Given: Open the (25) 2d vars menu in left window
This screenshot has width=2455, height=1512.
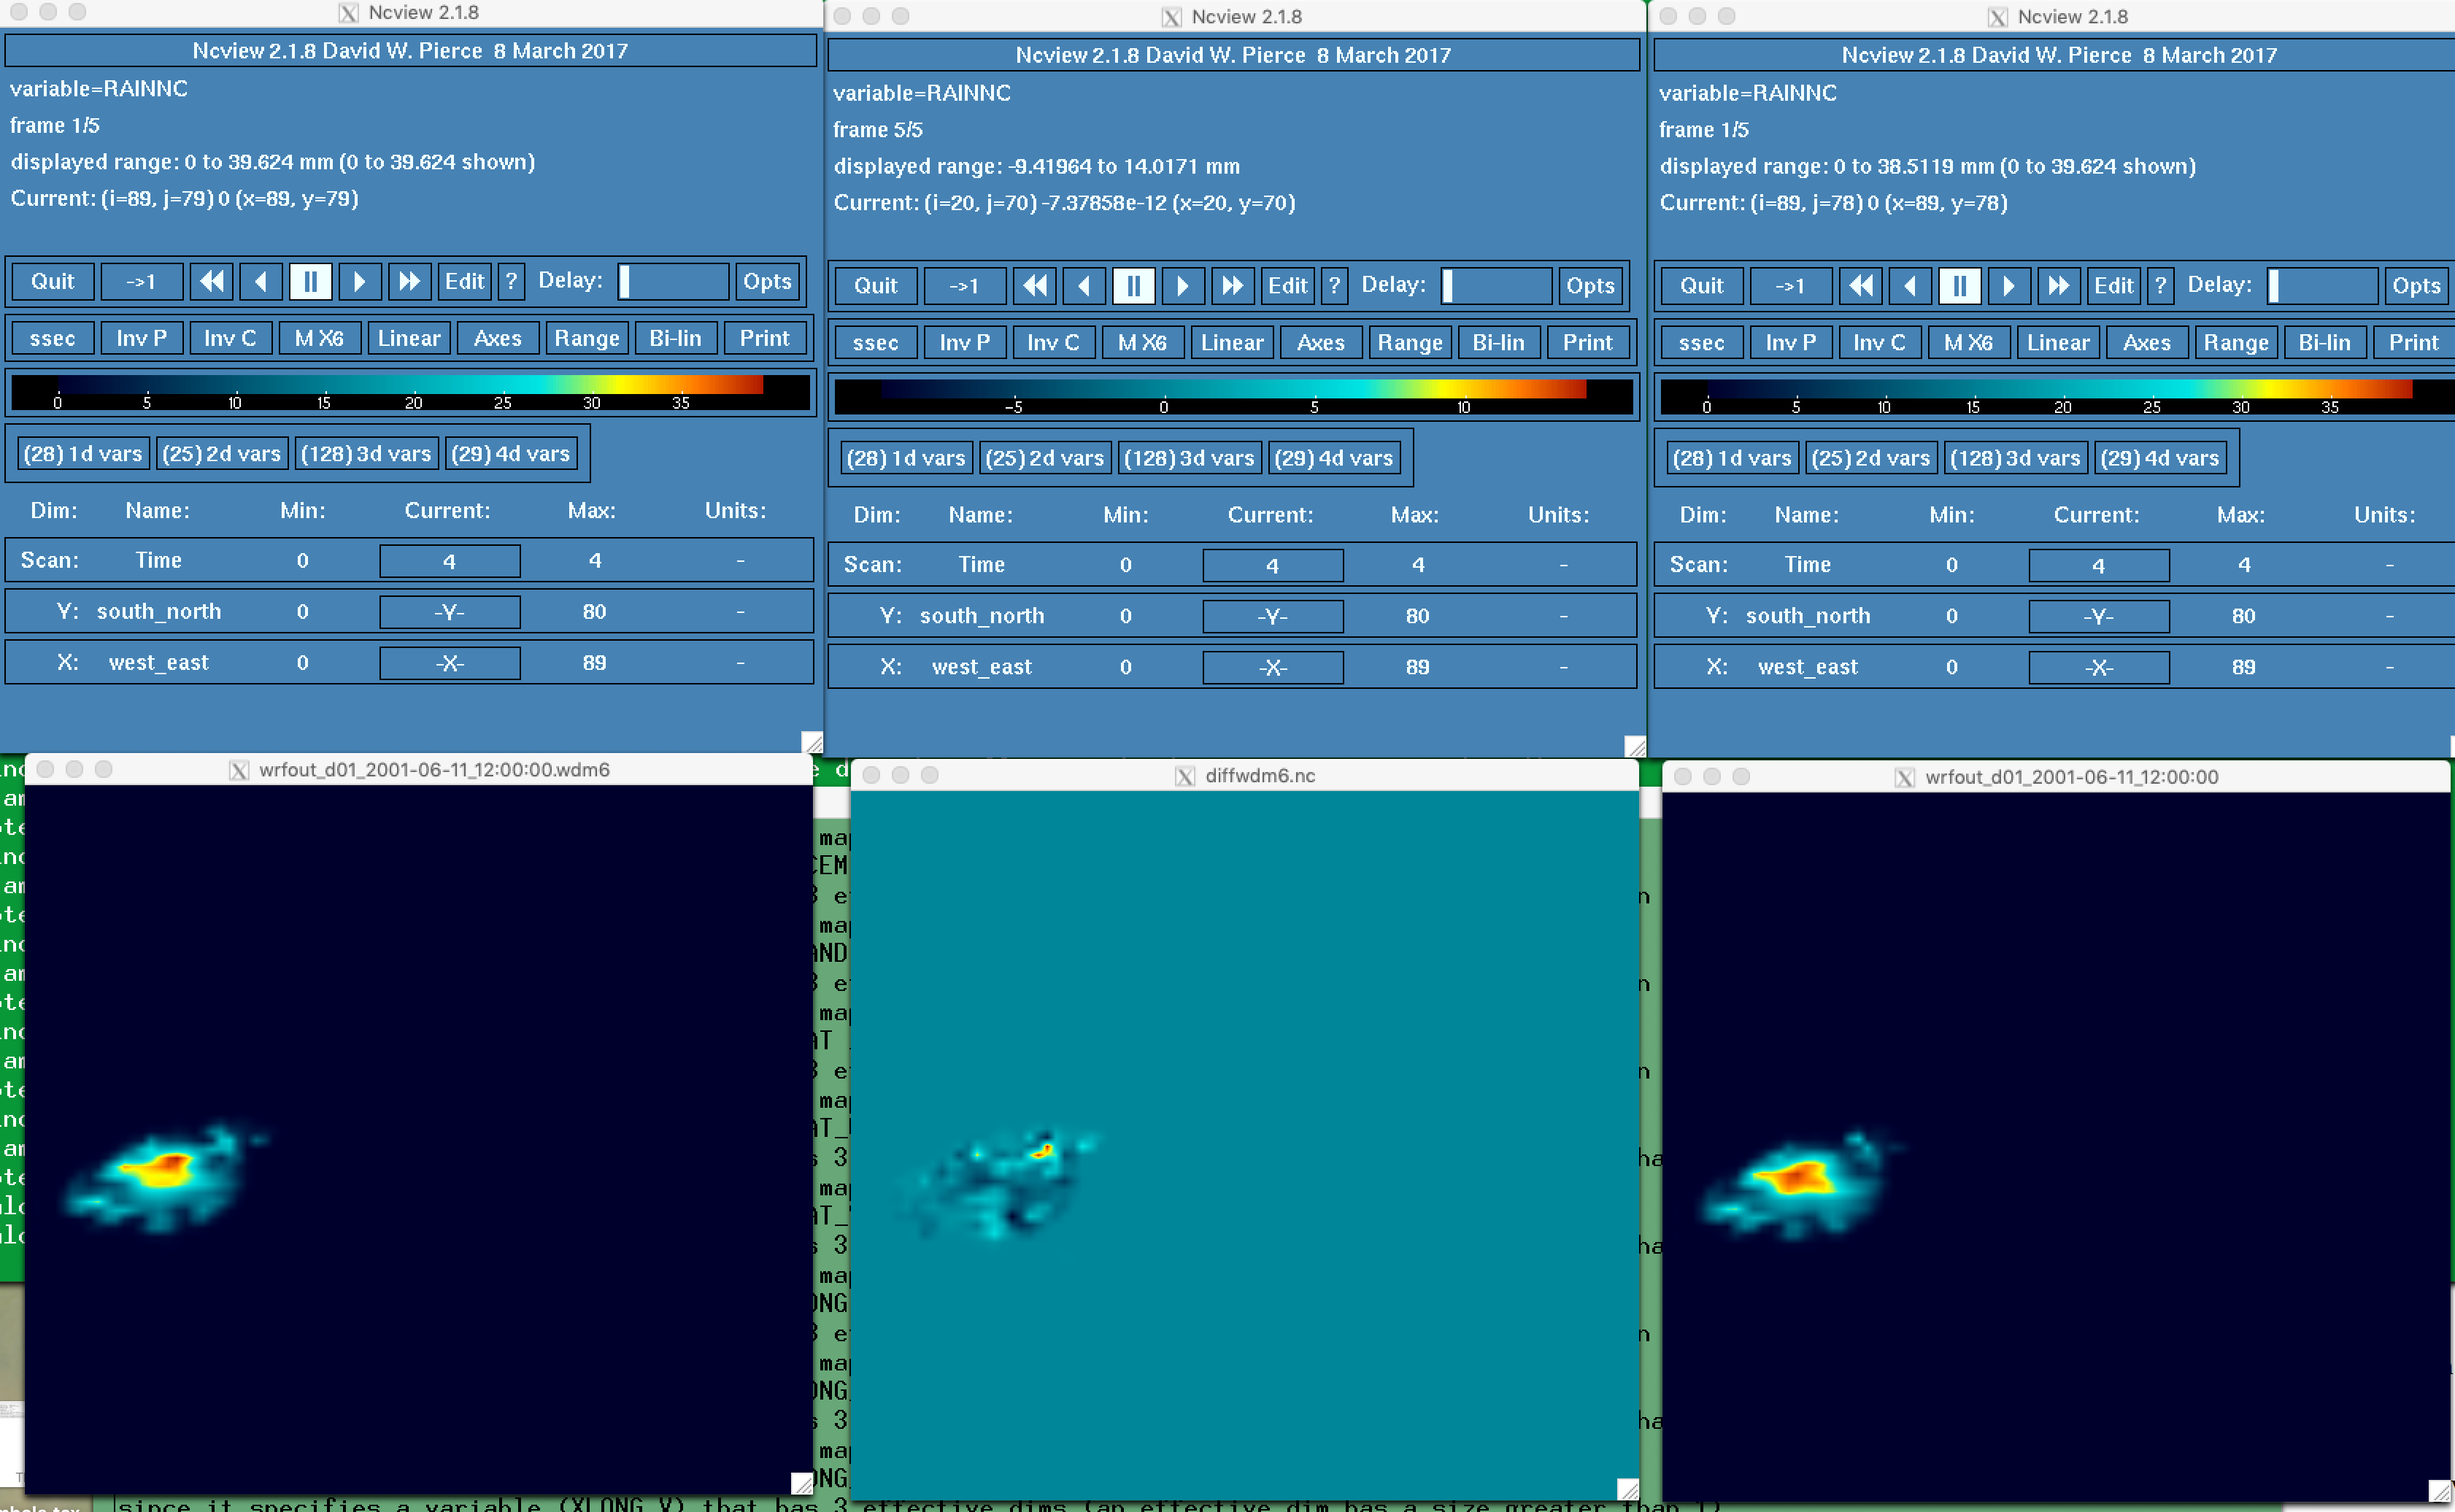Looking at the screenshot, I should point(222,454).
